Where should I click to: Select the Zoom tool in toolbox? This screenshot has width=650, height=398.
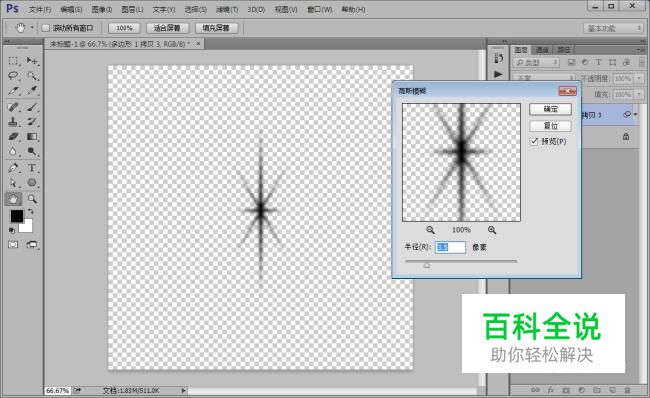click(32, 199)
